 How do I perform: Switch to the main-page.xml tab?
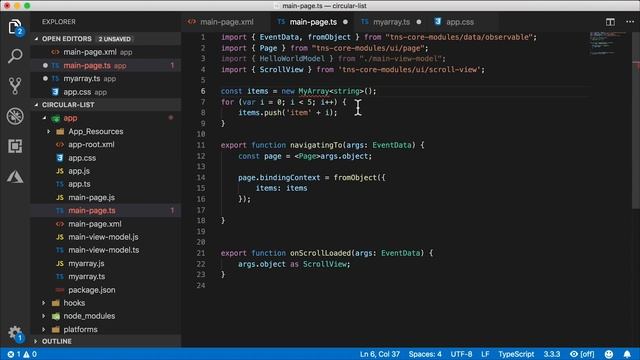point(226,22)
